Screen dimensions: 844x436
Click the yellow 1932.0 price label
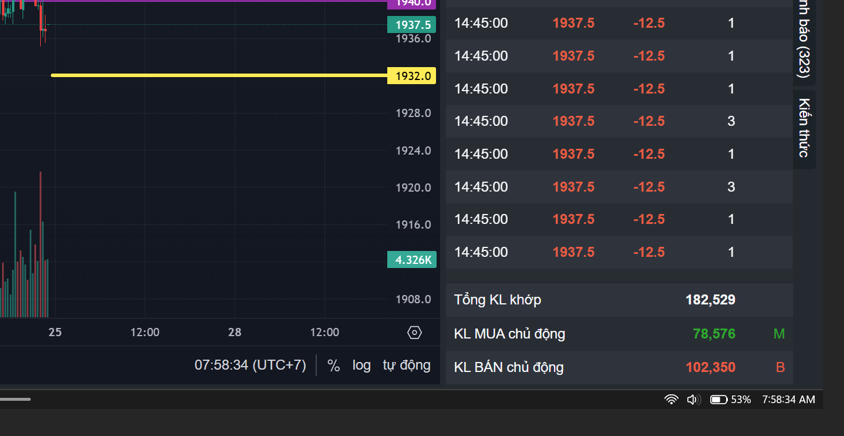(412, 76)
